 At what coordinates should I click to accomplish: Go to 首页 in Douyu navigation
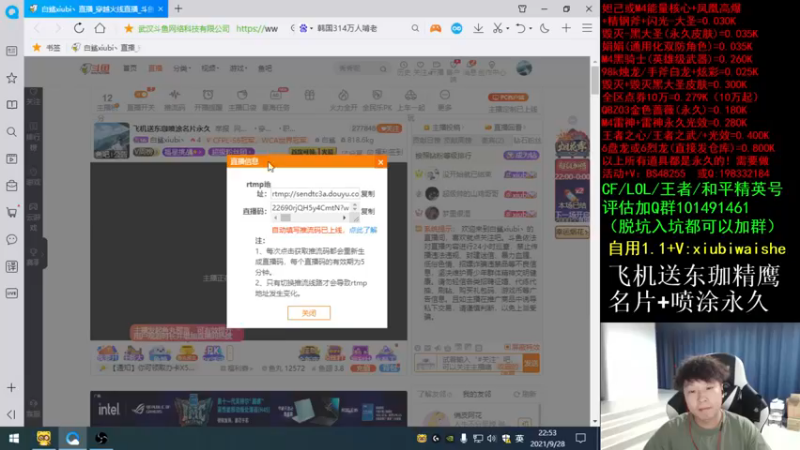[130, 68]
